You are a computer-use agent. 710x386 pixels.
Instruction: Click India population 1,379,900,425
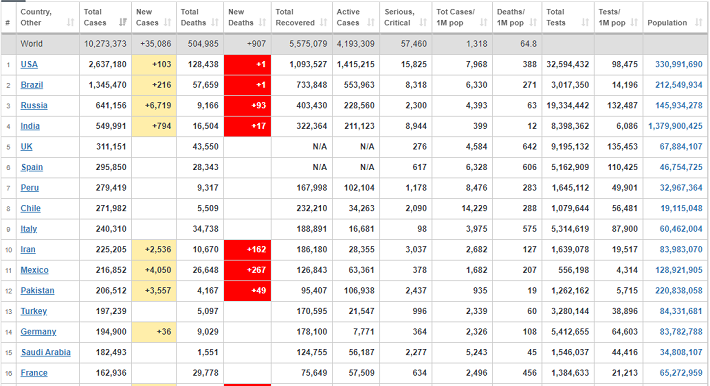675,126
